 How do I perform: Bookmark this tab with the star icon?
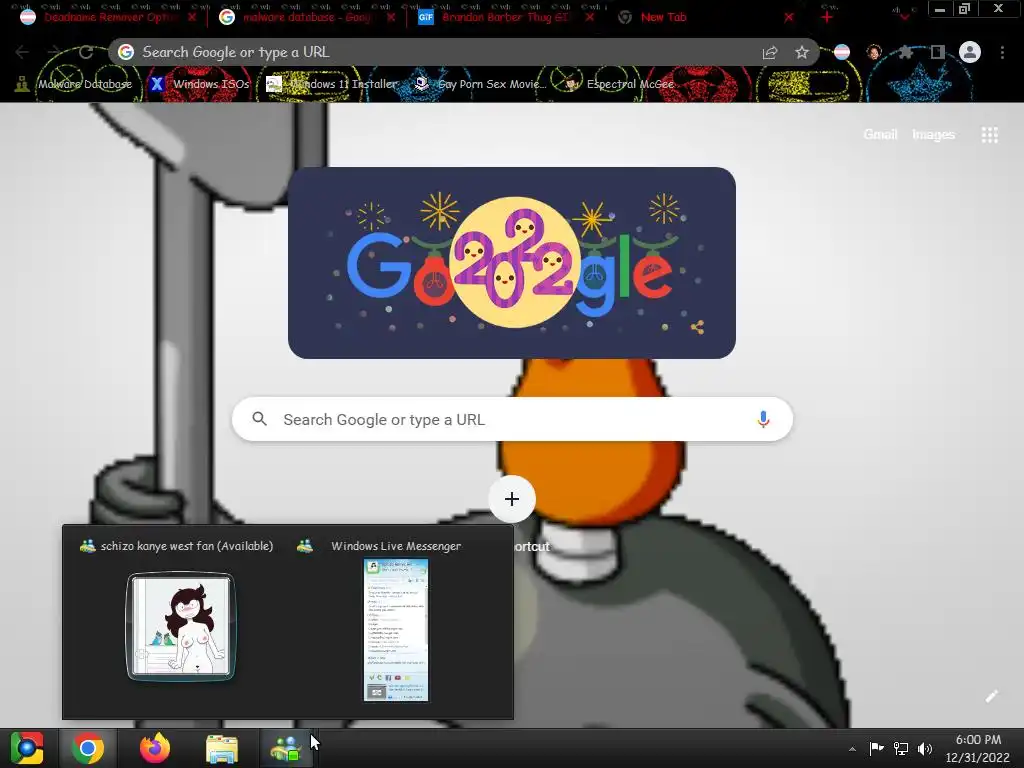(x=802, y=52)
